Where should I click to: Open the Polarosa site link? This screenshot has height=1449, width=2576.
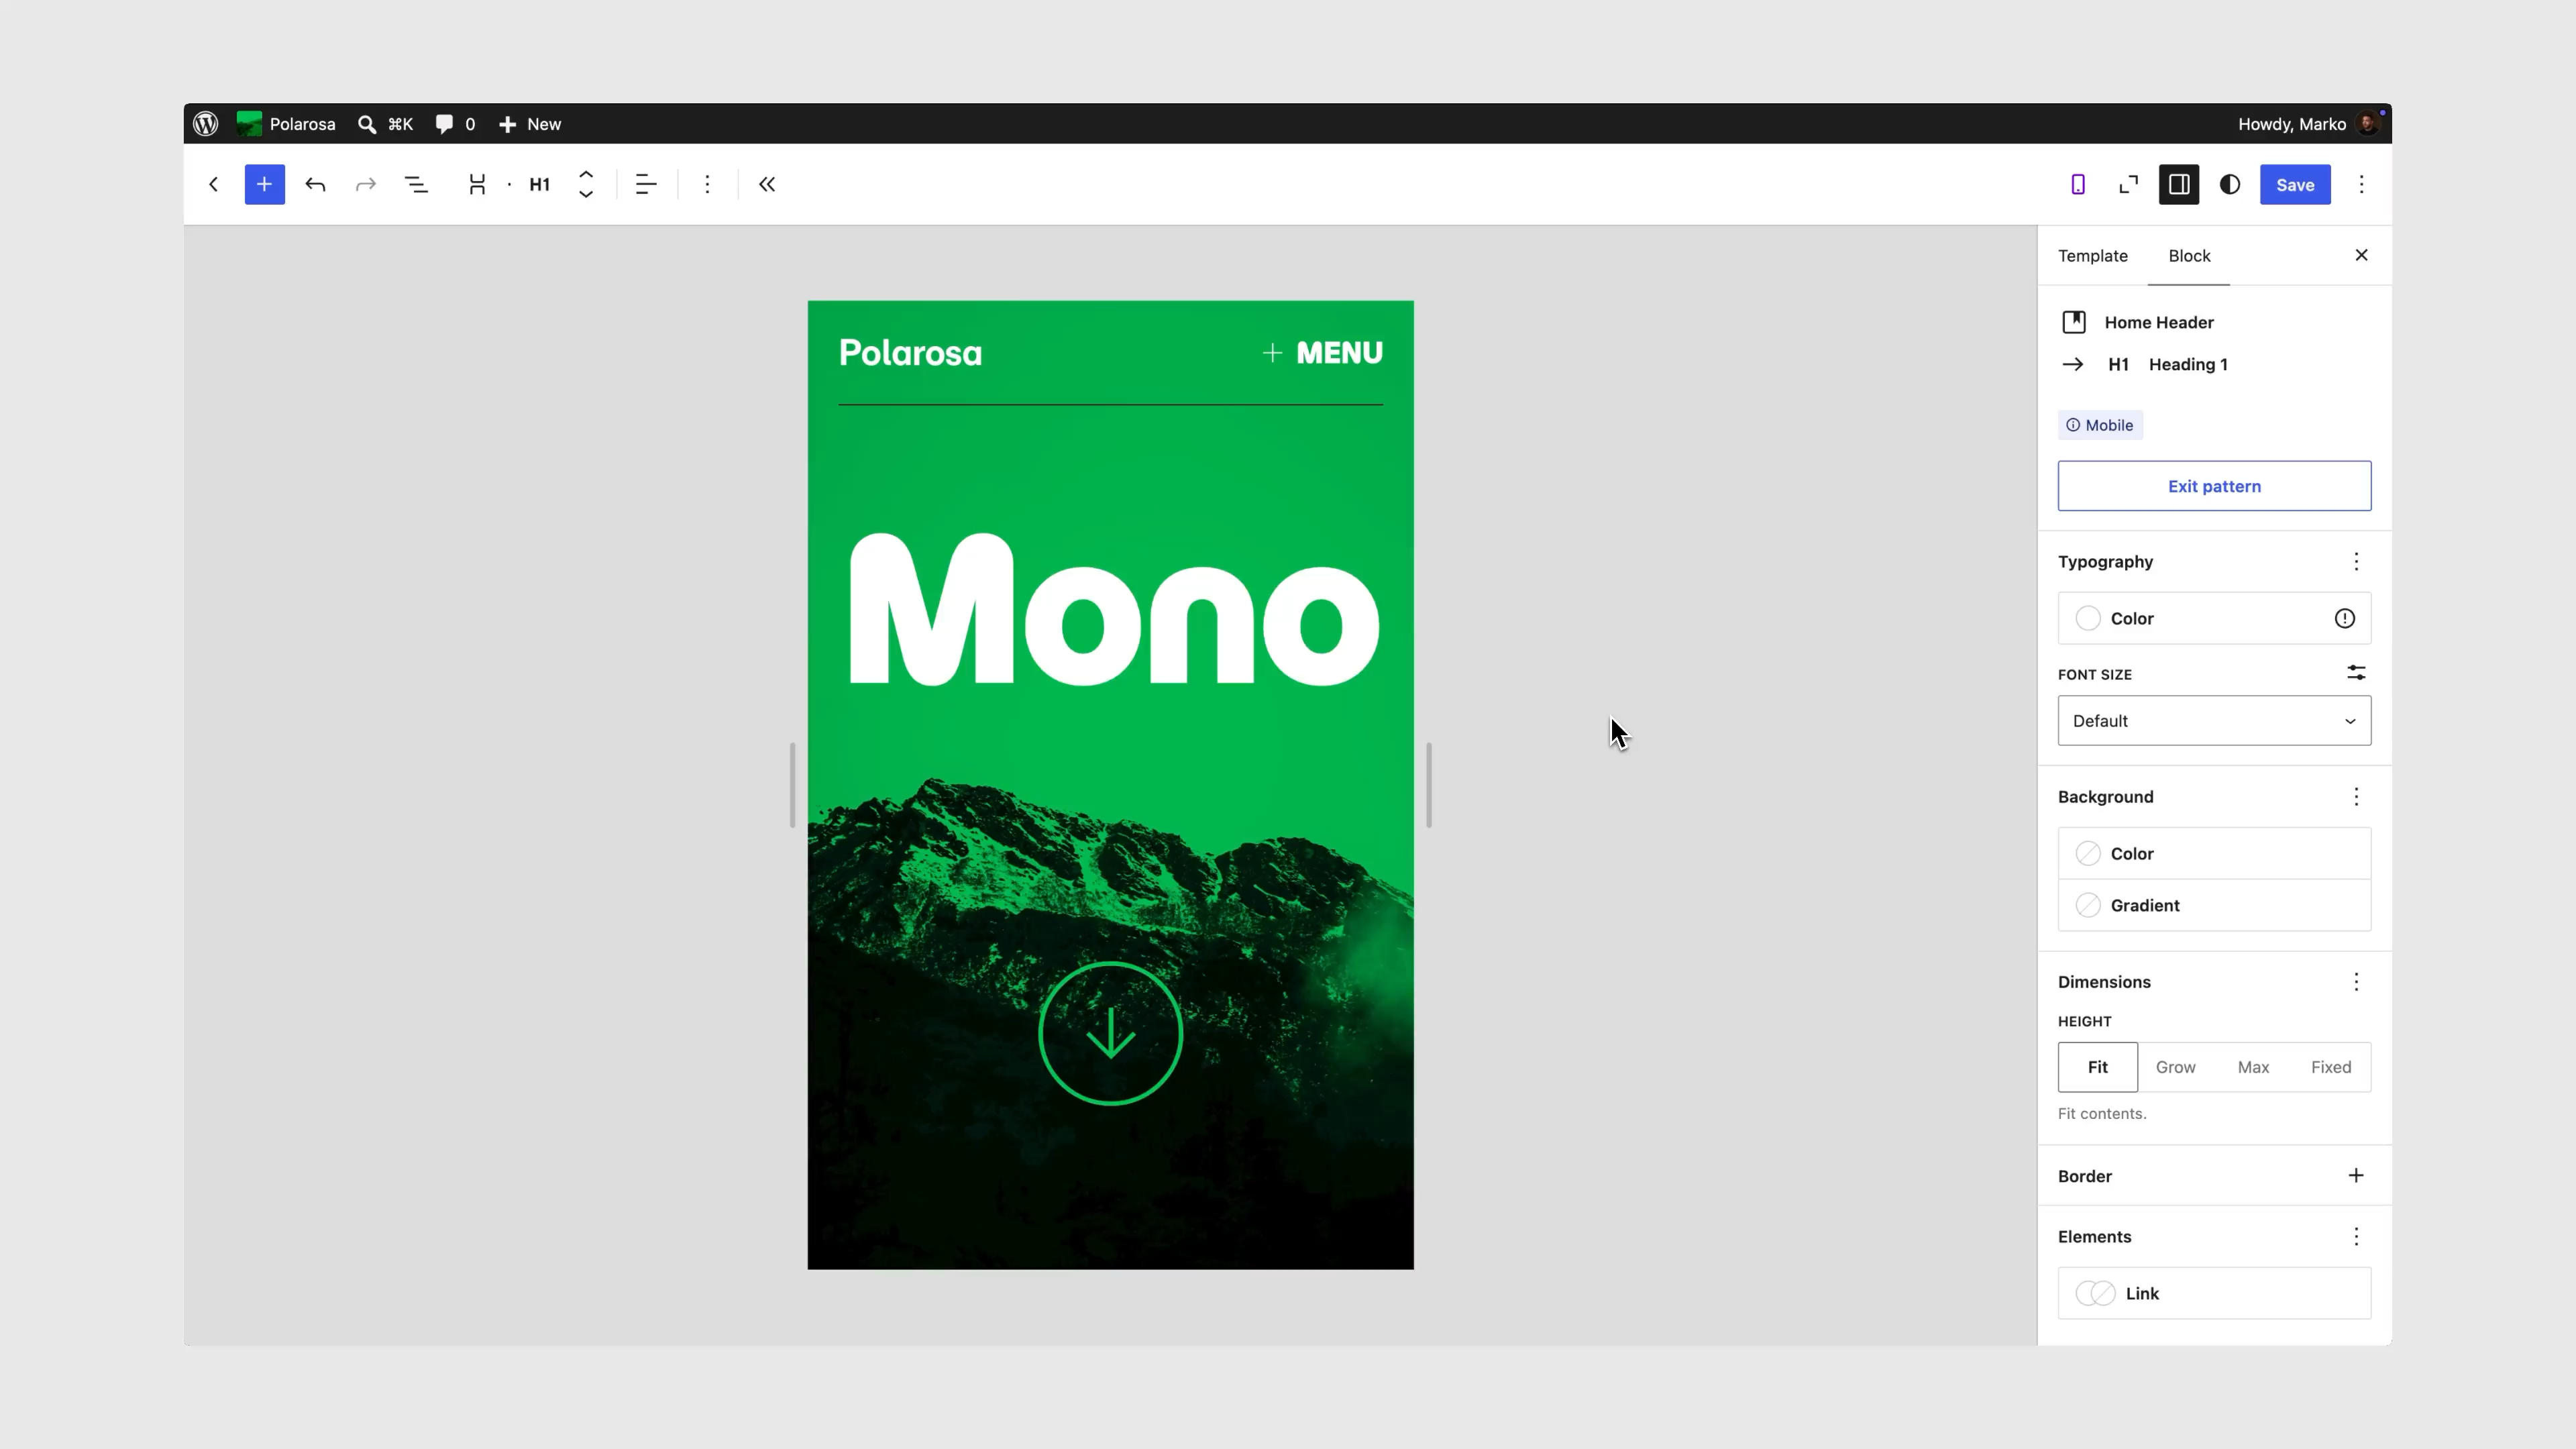(286, 124)
